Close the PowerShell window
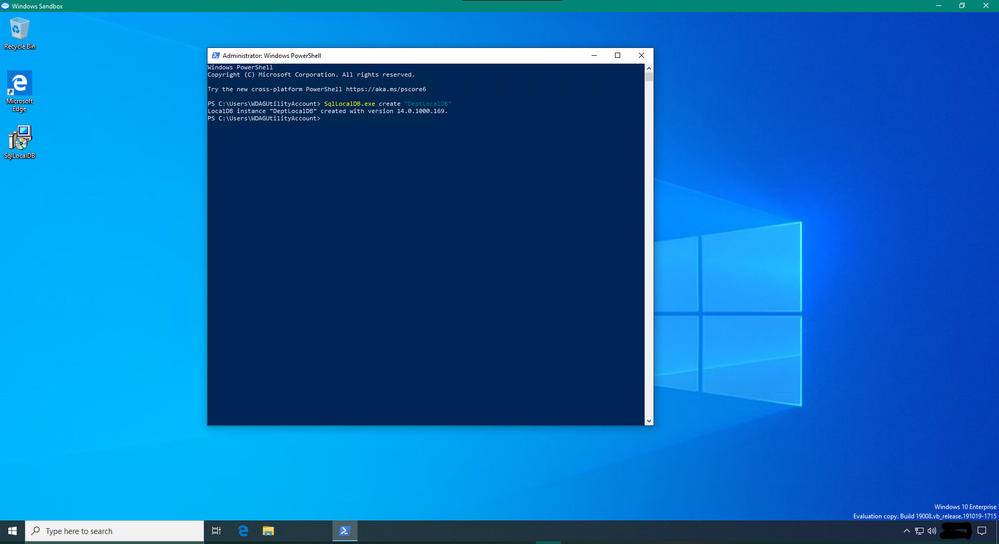Screen dimensions: 999x544 pos(642,55)
